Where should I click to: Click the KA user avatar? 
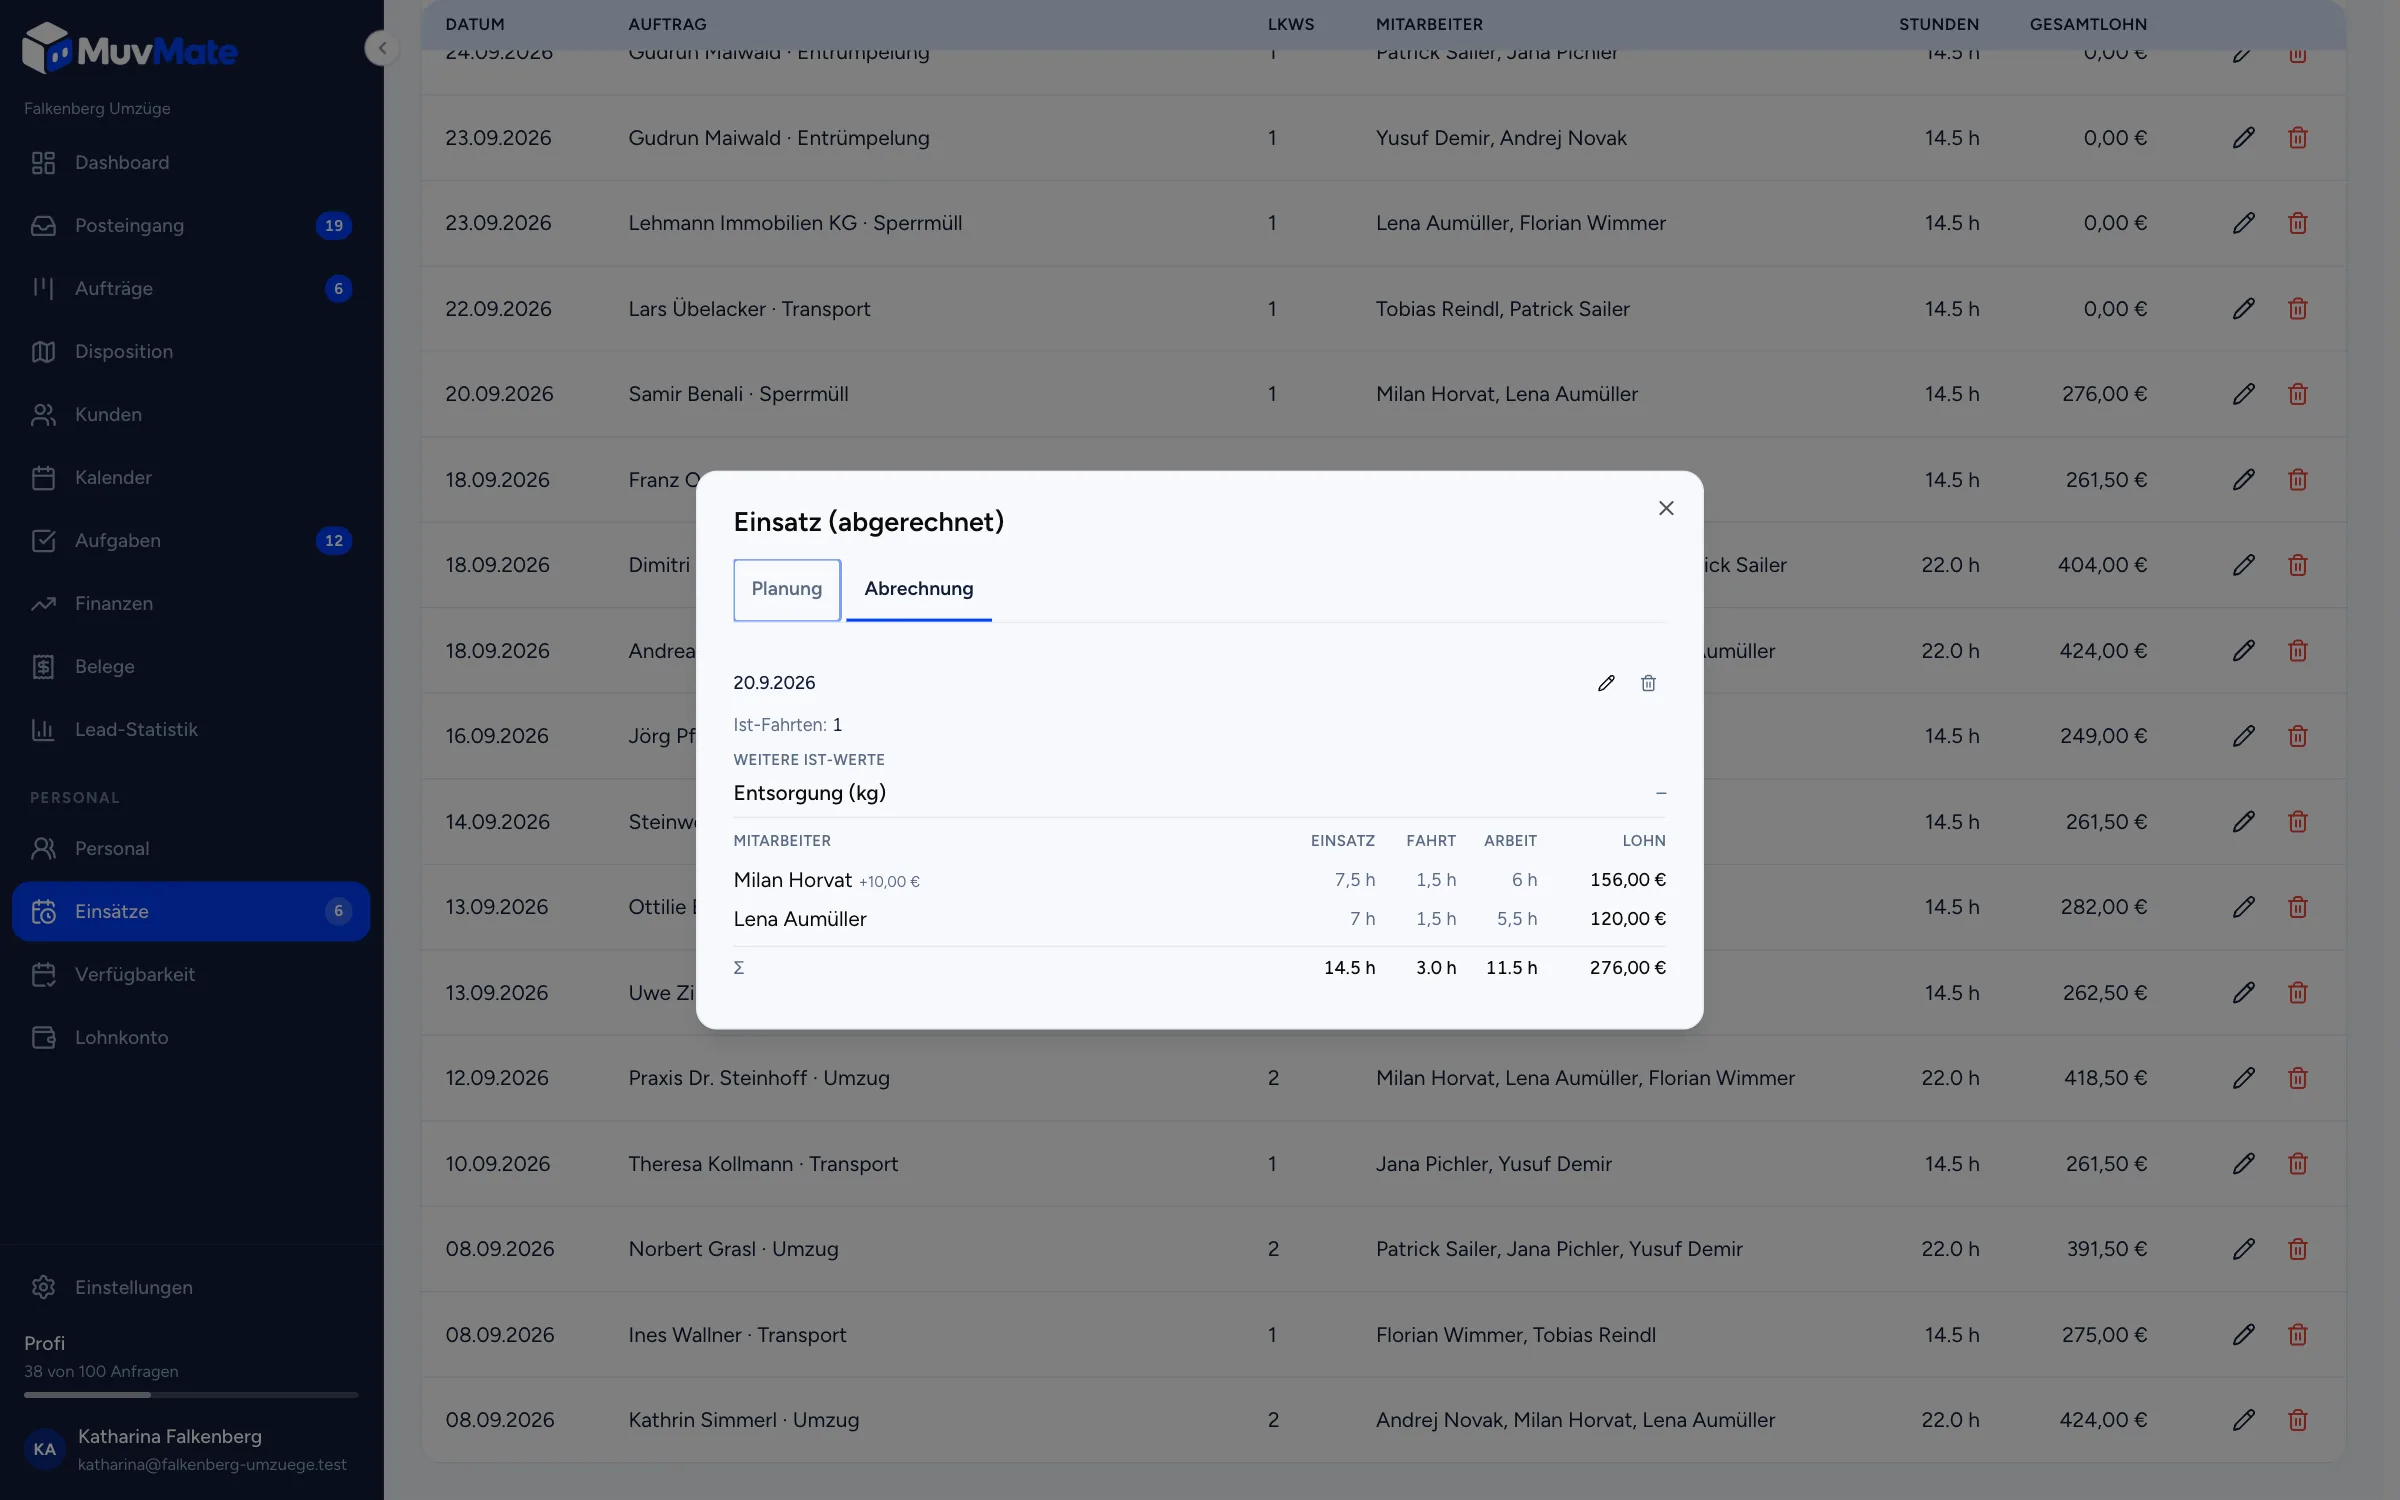point(45,1449)
